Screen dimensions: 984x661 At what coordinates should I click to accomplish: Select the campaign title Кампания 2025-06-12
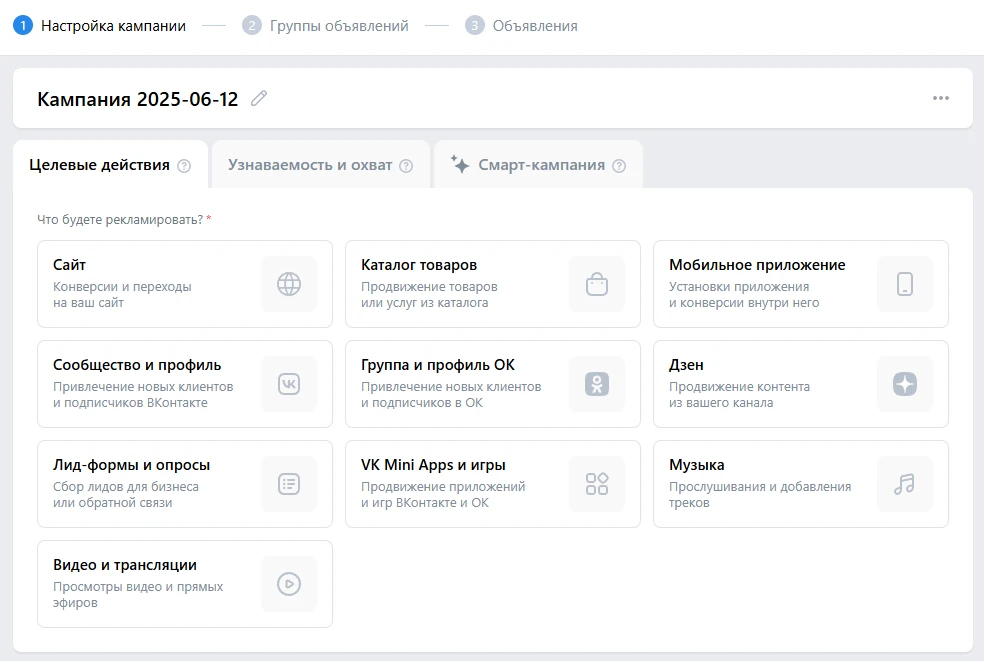click(x=138, y=99)
